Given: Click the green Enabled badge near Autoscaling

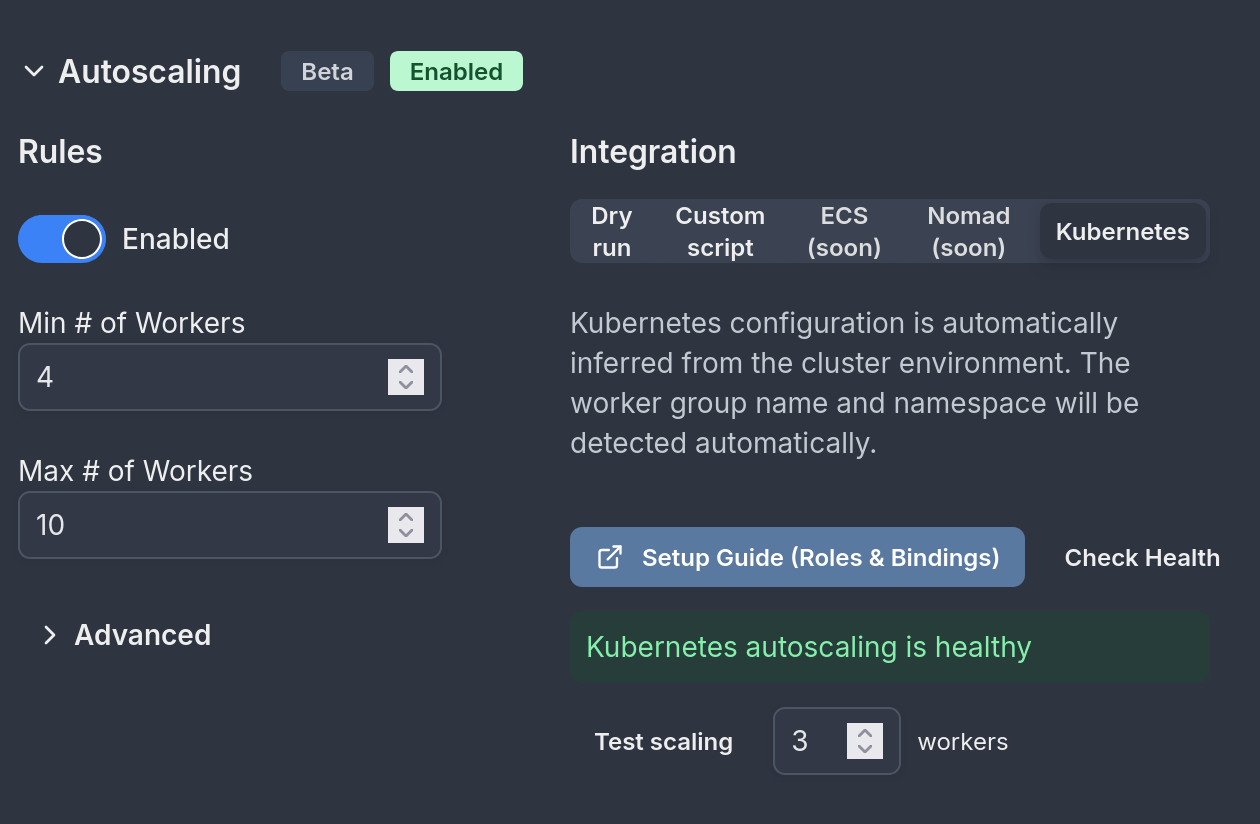Looking at the screenshot, I should point(456,71).
